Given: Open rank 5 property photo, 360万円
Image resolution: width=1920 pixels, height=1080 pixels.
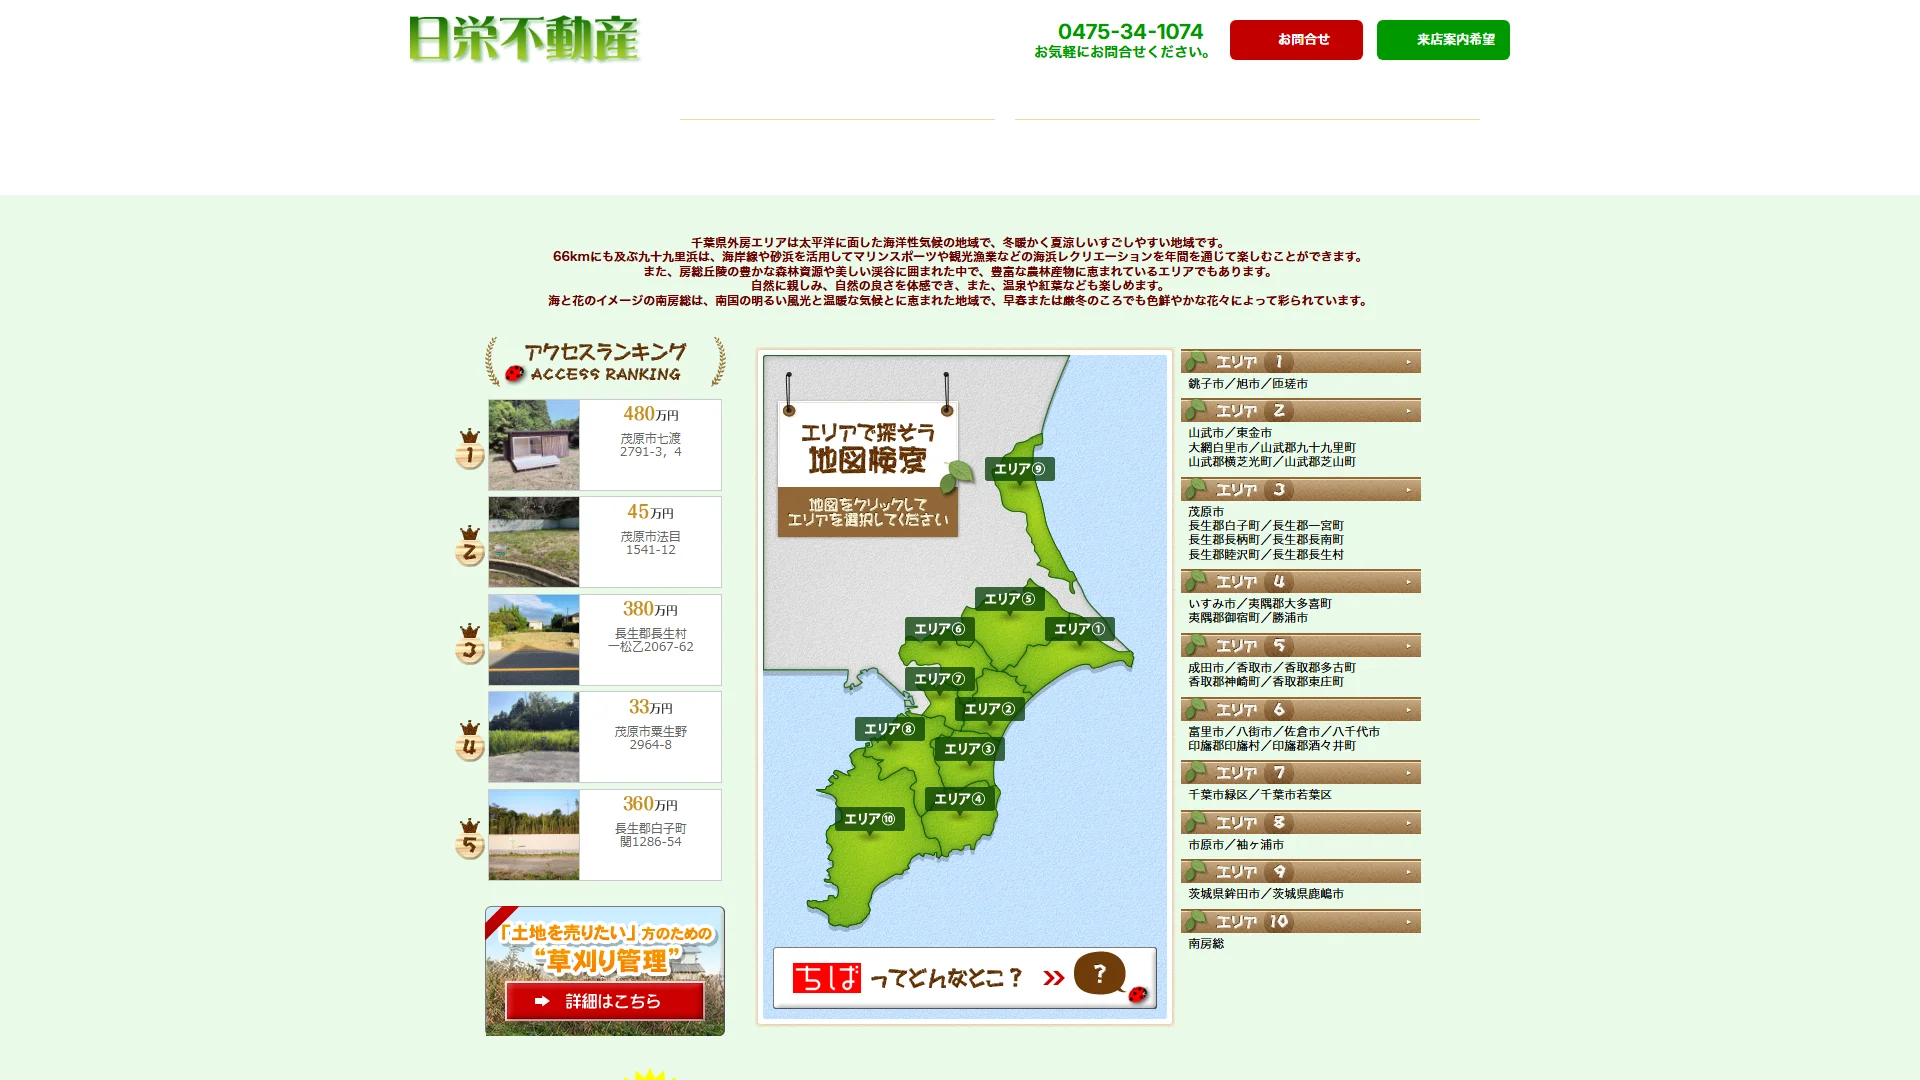Looking at the screenshot, I should tap(534, 835).
